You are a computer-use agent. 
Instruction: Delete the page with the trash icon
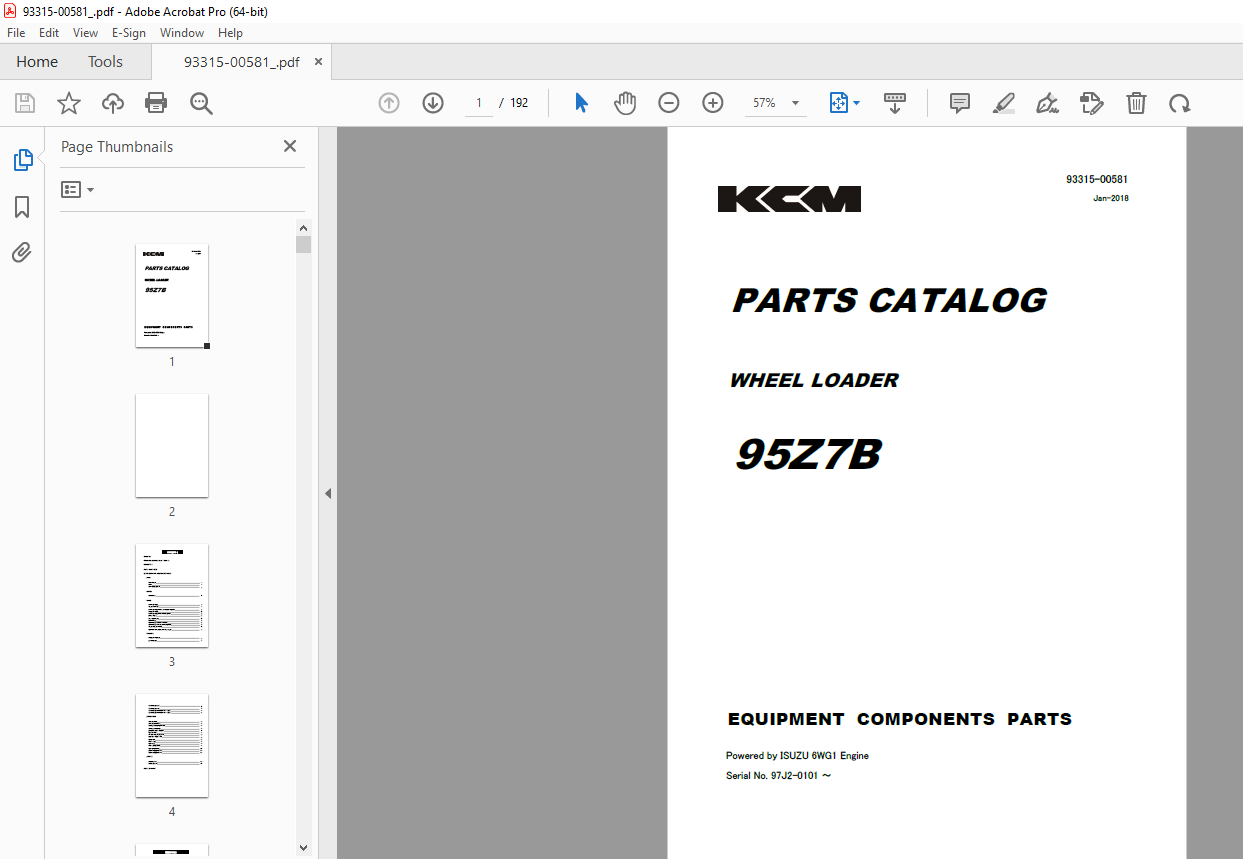coord(1136,103)
